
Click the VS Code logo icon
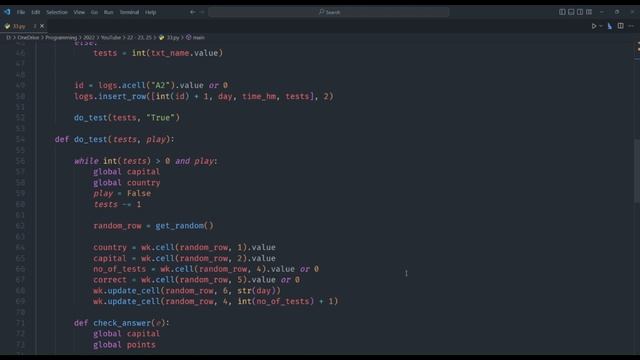point(7,12)
